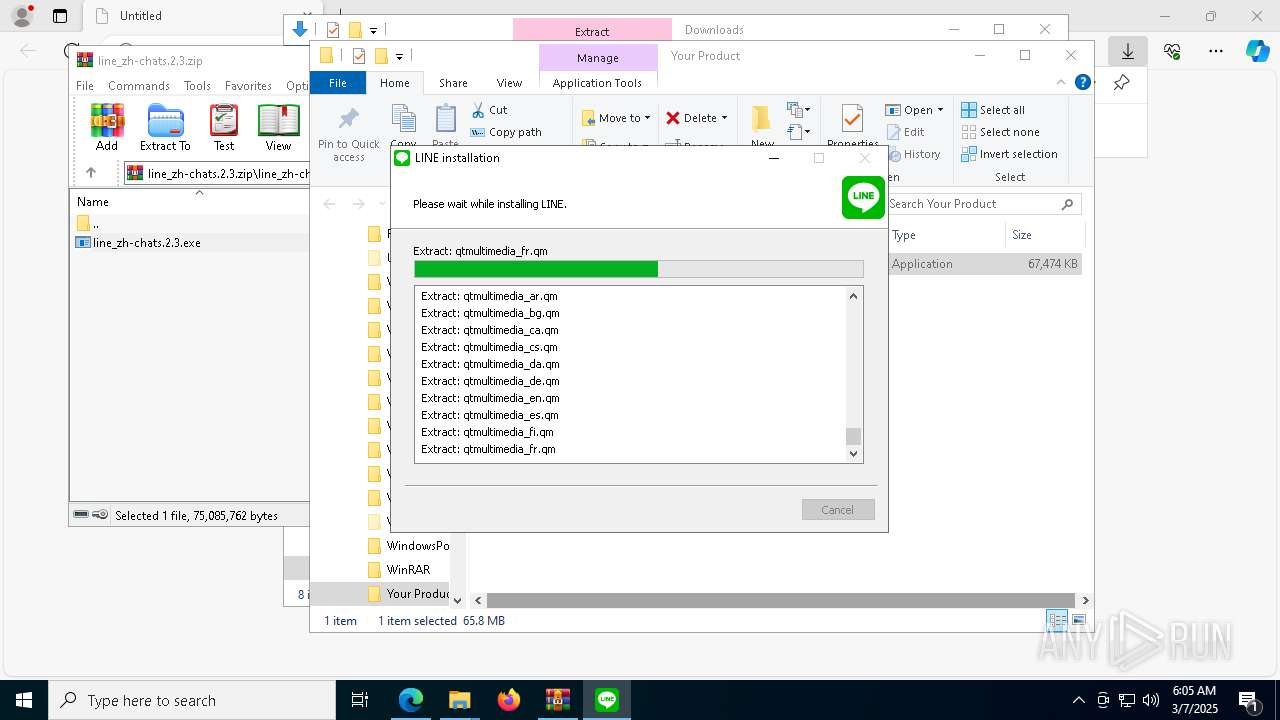Click the Edge Downloads icon
The width and height of the screenshot is (1280, 720).
[1128, 51]
